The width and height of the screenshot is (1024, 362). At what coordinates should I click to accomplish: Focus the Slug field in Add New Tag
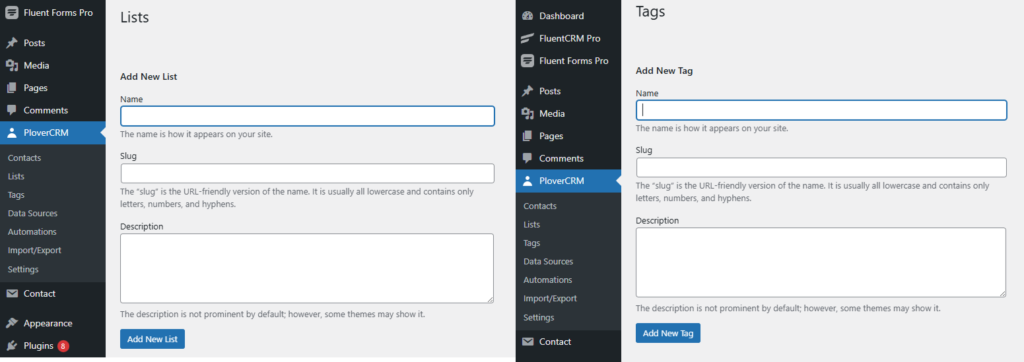pos(822,167)
